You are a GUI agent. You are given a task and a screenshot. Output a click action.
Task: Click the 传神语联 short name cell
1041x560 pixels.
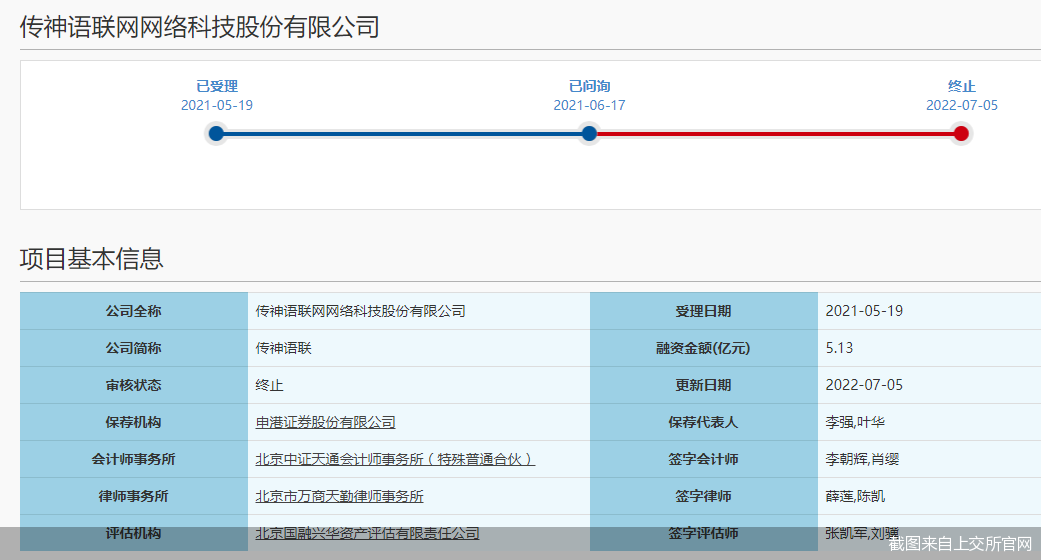point(284,348)
